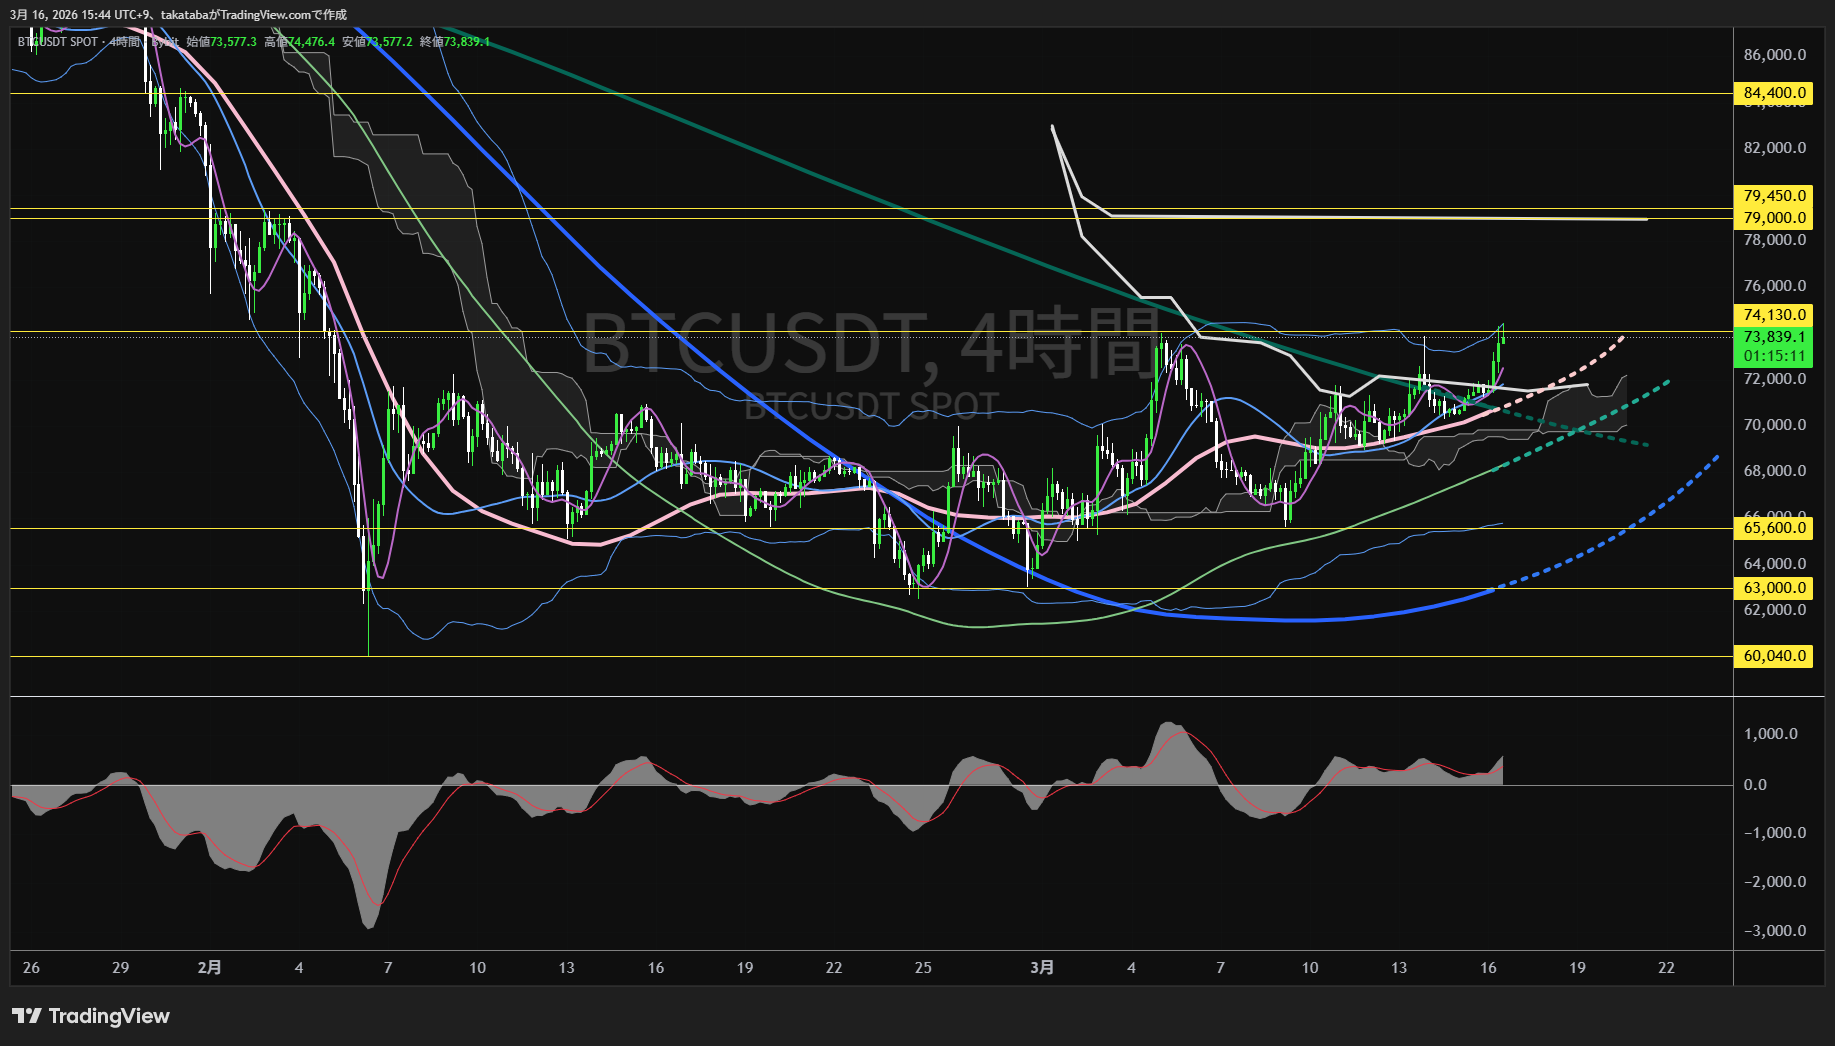Viewport: 1835px width, 1046px height.
Task: Click the 63,000.0 yellow level label
Action: [x=1773, y=588]
